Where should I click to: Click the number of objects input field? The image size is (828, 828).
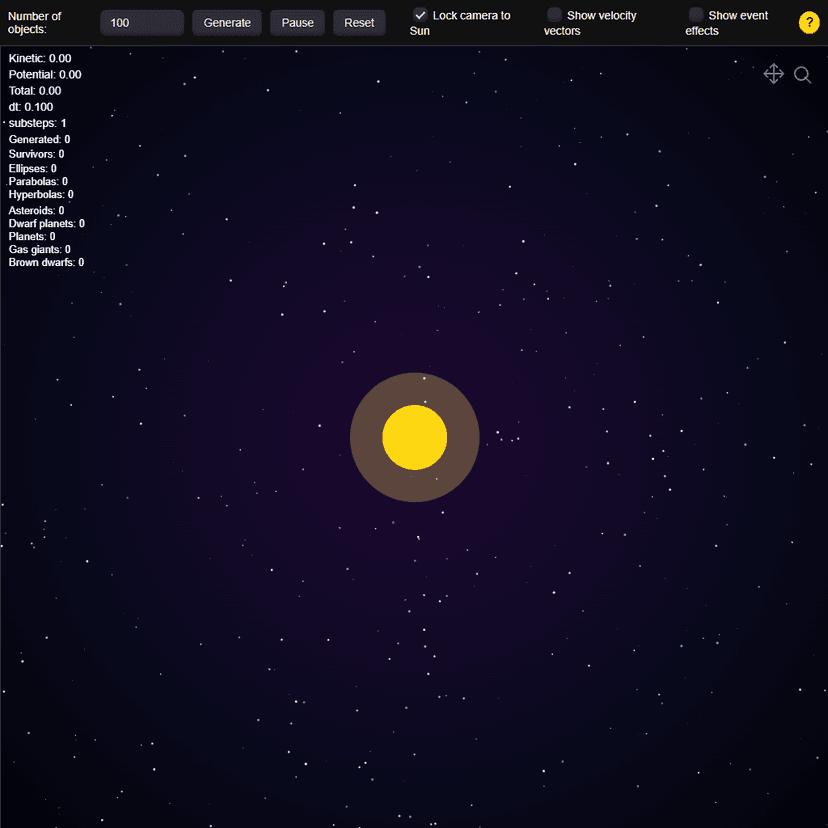coord(141,22)
